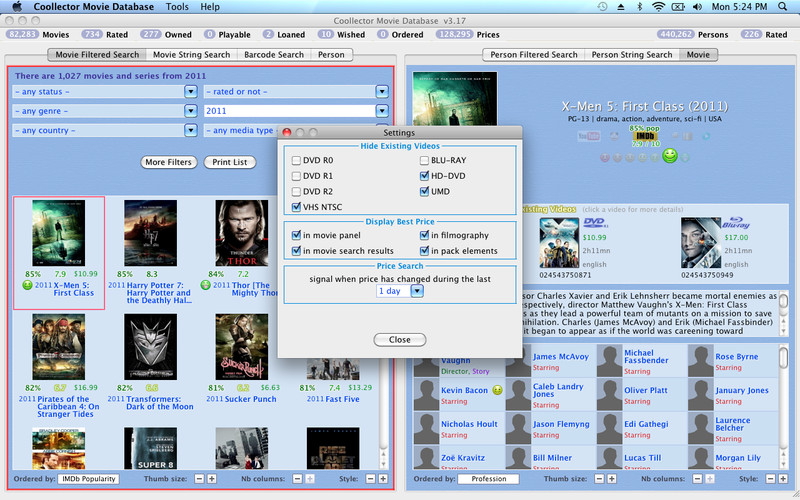Uncheck the VHS NTSC checkbox
Screen dimensions: 800x500
point(296,207)
